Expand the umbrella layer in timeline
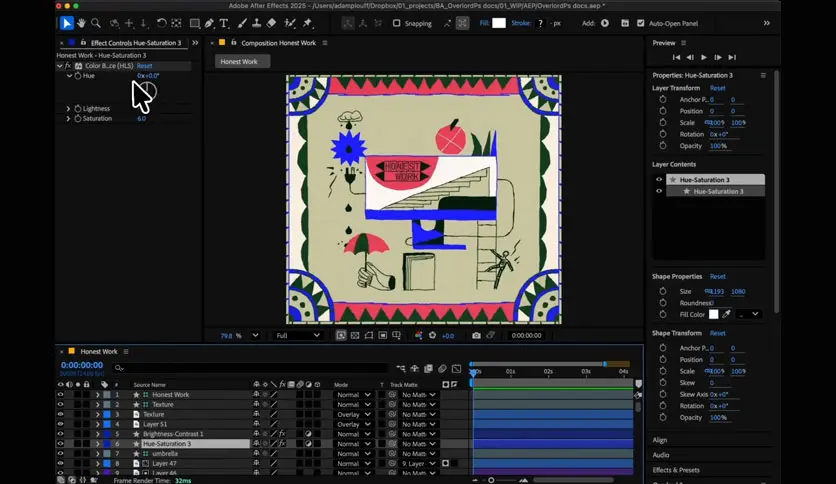 pos(97,454)
